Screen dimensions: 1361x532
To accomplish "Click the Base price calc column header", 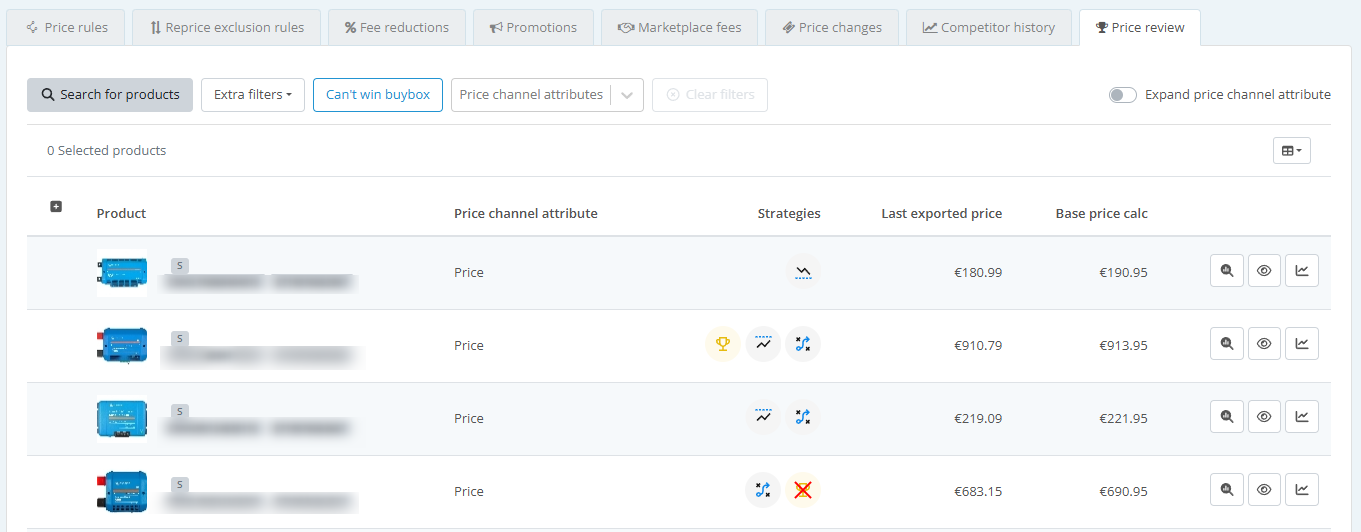I will (x=1101, y=213).
